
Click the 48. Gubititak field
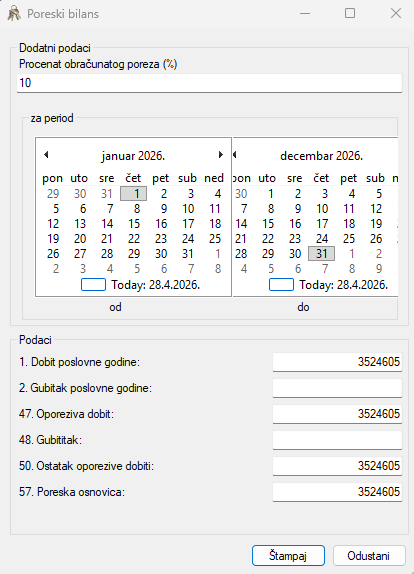click(337, 440)
